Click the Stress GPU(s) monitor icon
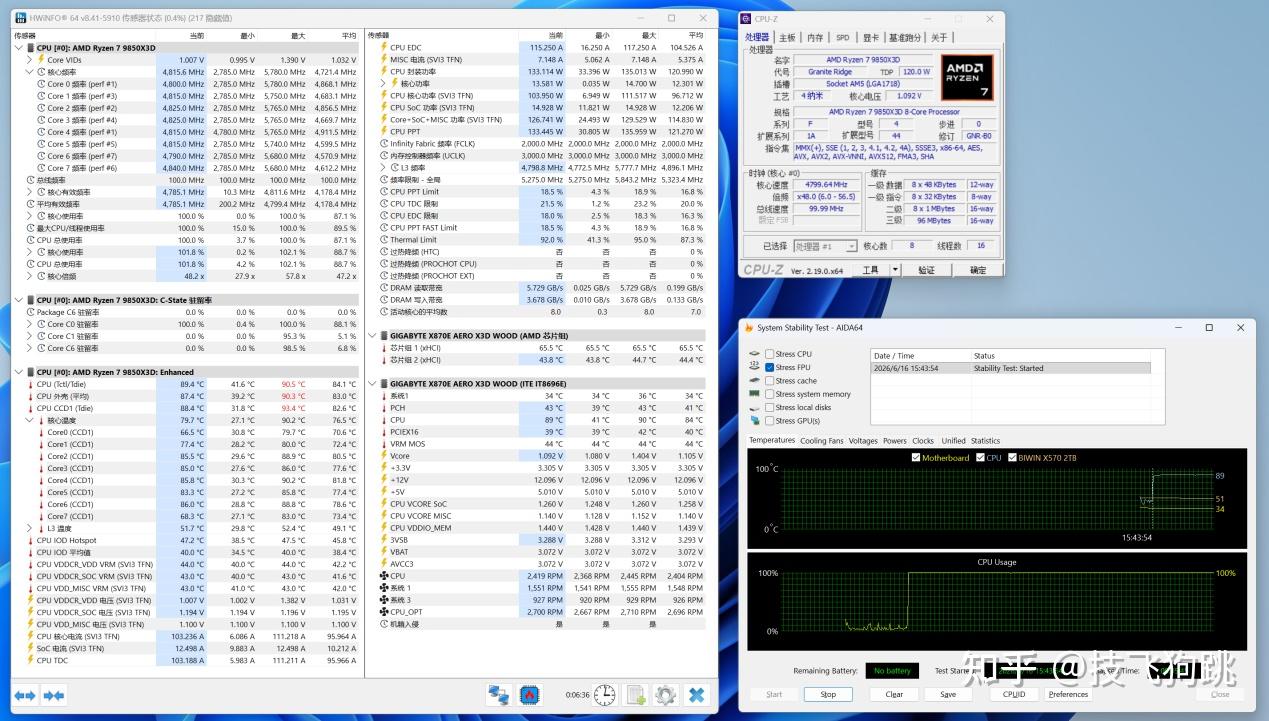This screenshot has width=1269, height=721. coord(754,421)
